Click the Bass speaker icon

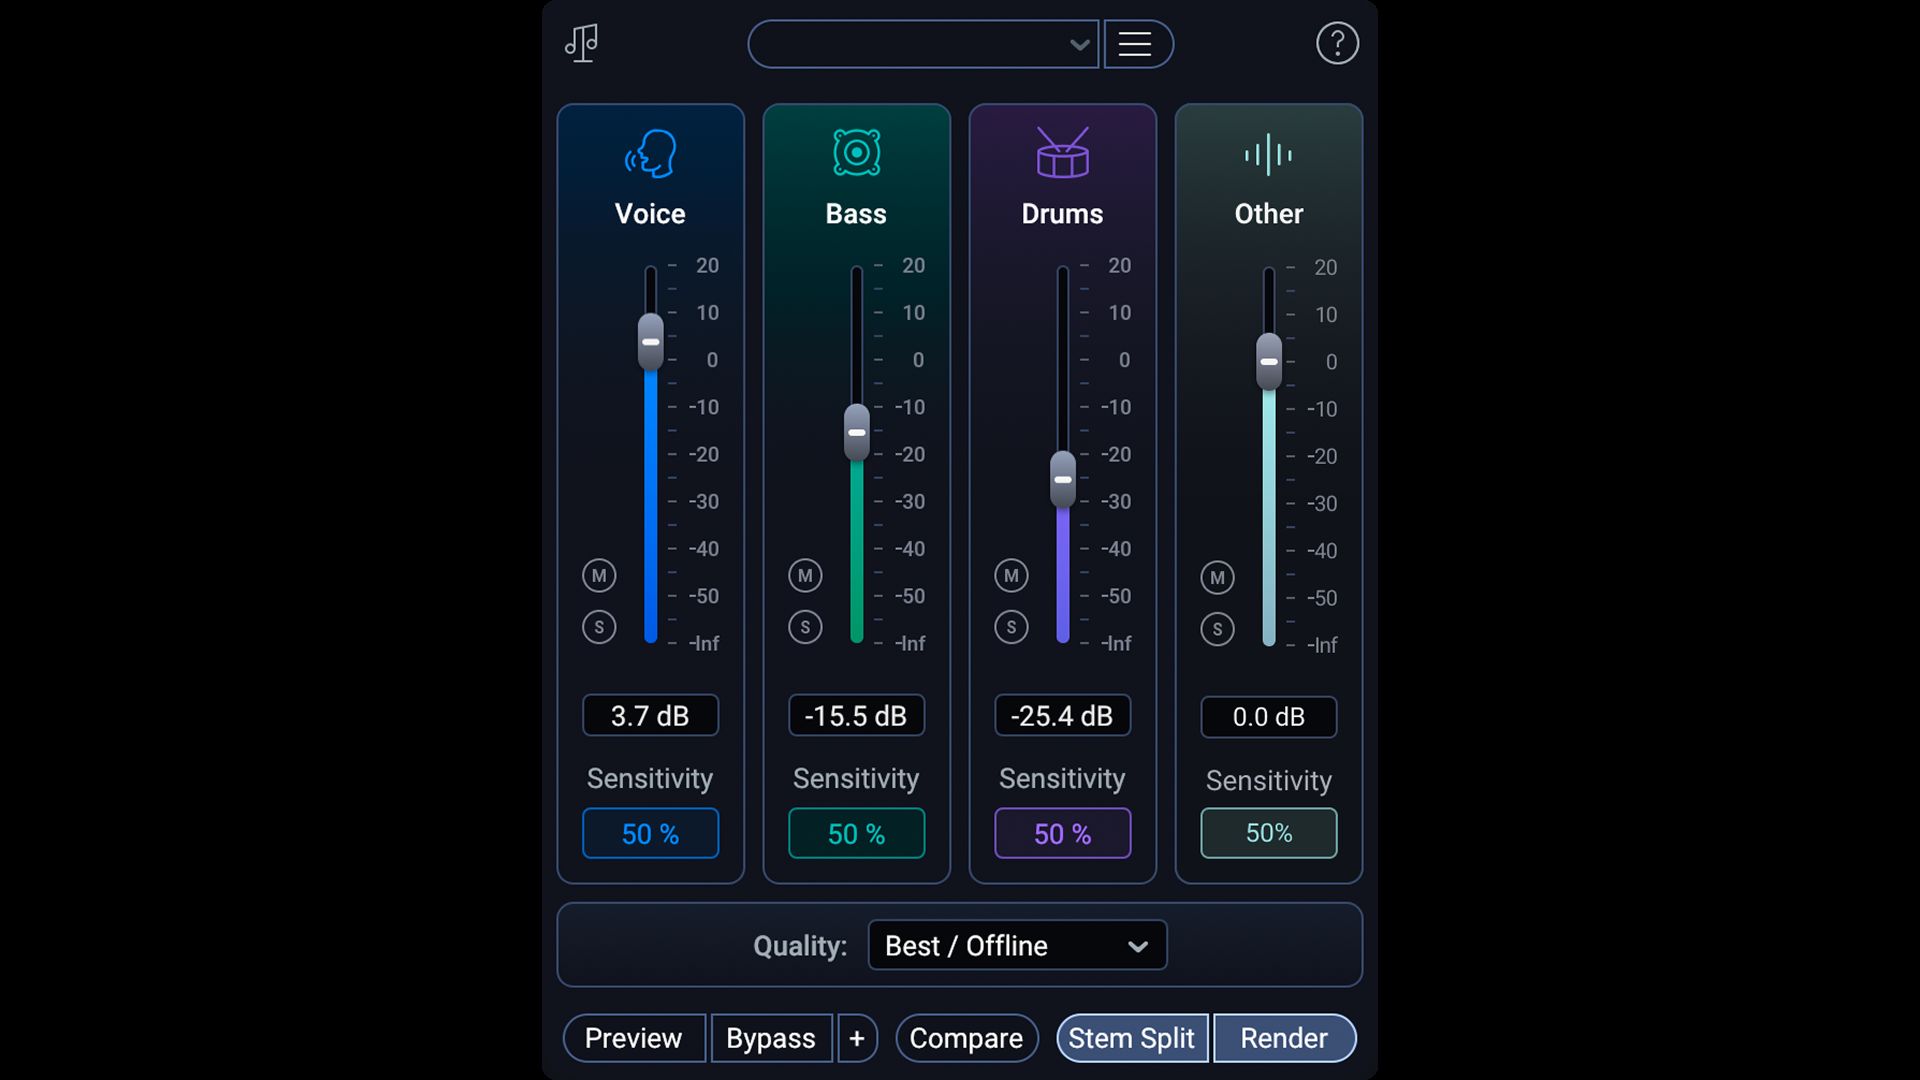pyautogui.click(x=857, y=153)
